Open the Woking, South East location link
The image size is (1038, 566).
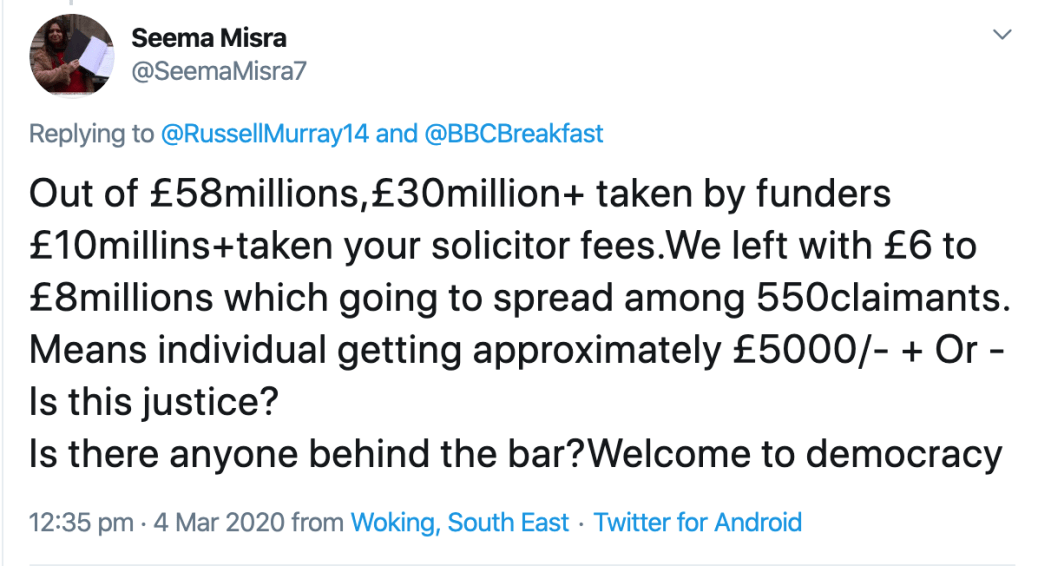tap(457, 522)
